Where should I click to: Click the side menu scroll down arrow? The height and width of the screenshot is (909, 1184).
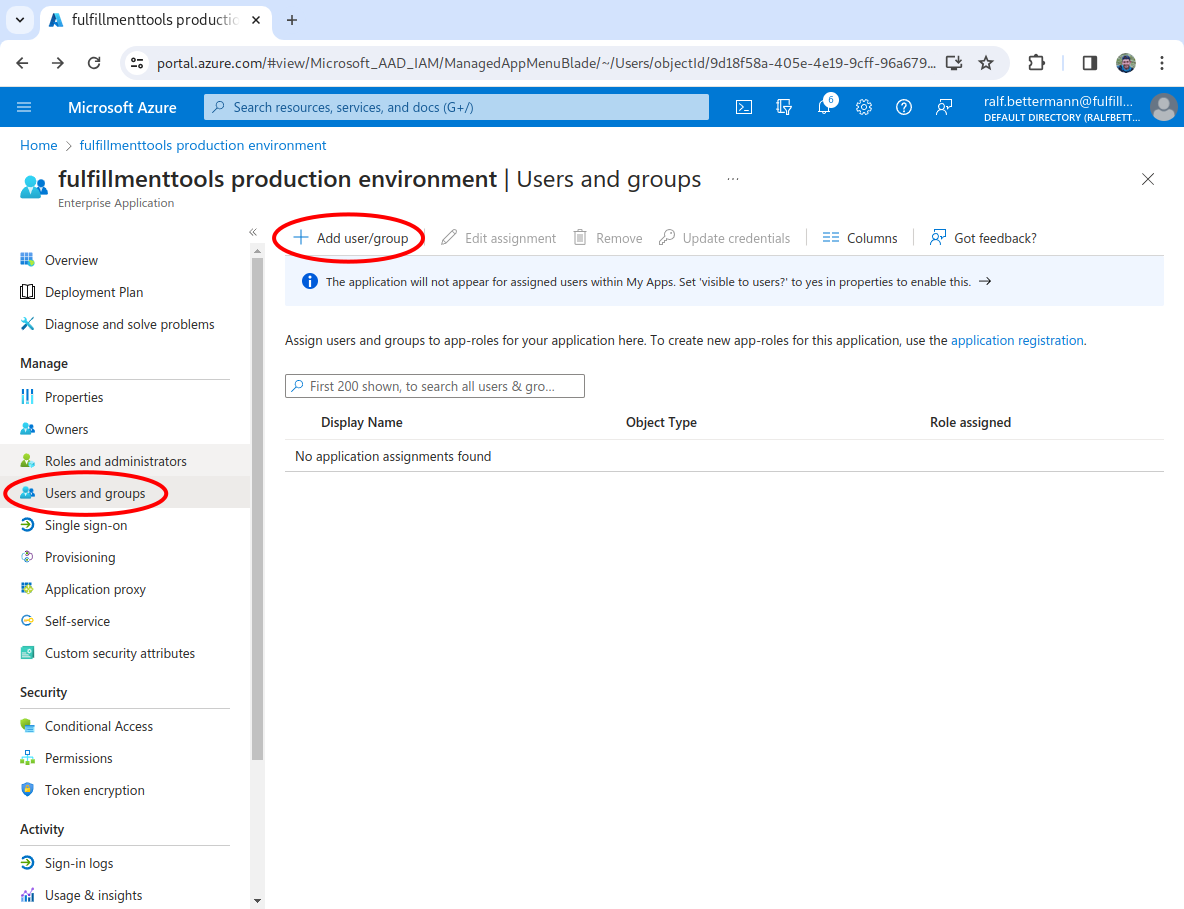point(257,900)
